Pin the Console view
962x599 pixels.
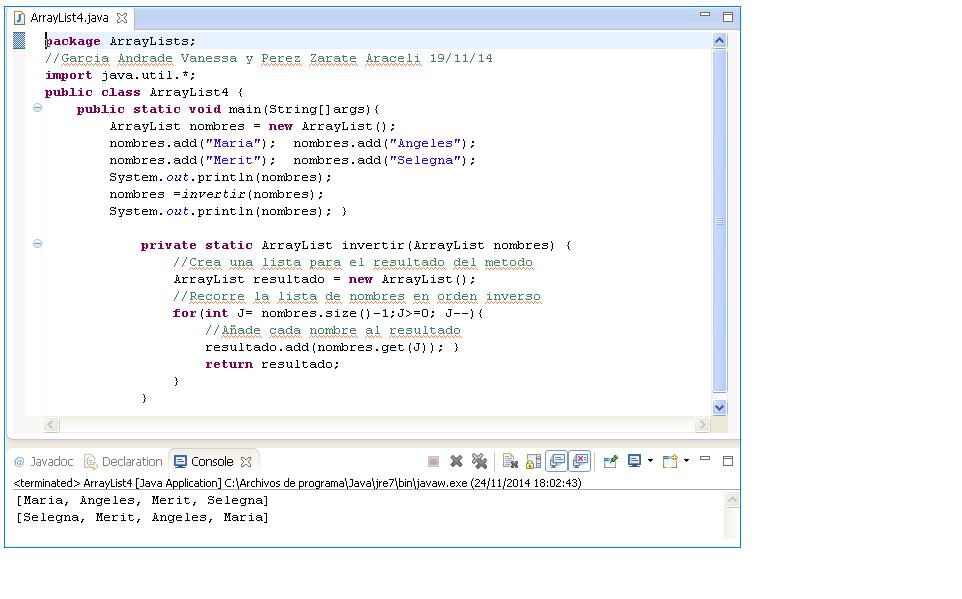610,461
